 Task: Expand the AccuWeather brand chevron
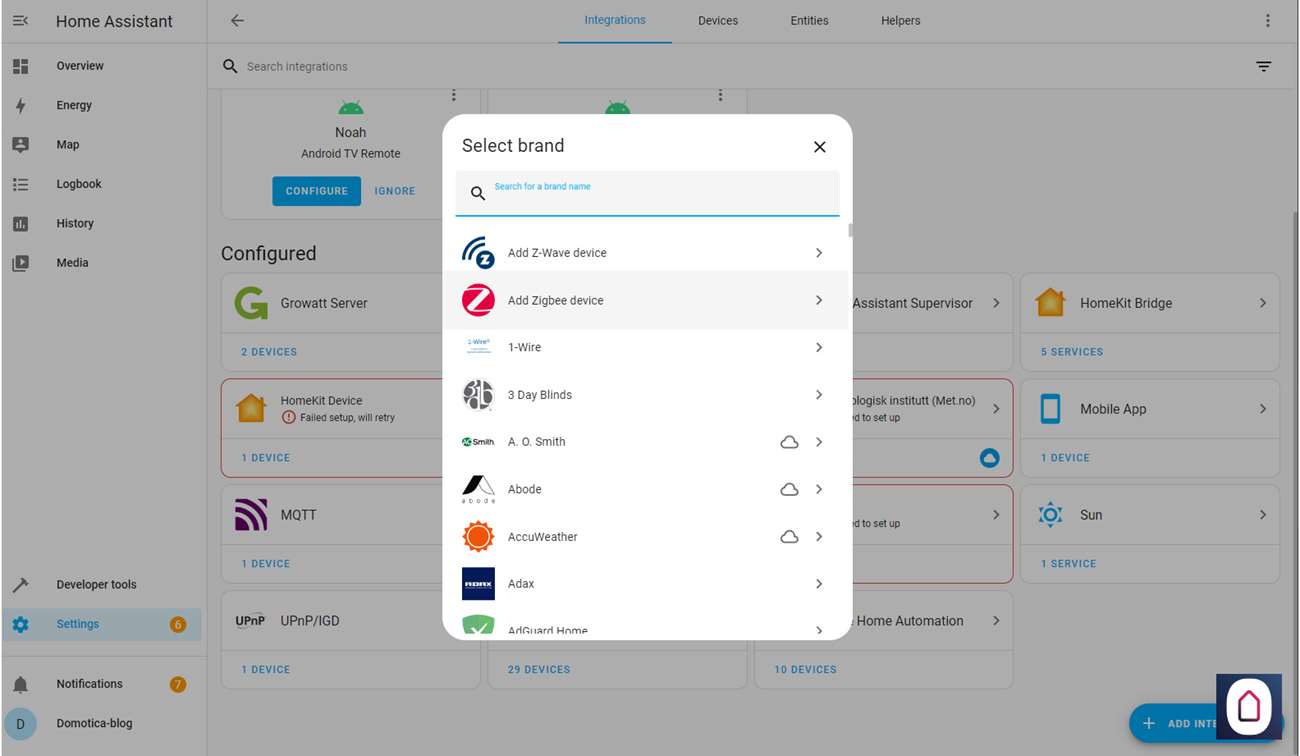(x=819, y=537)
